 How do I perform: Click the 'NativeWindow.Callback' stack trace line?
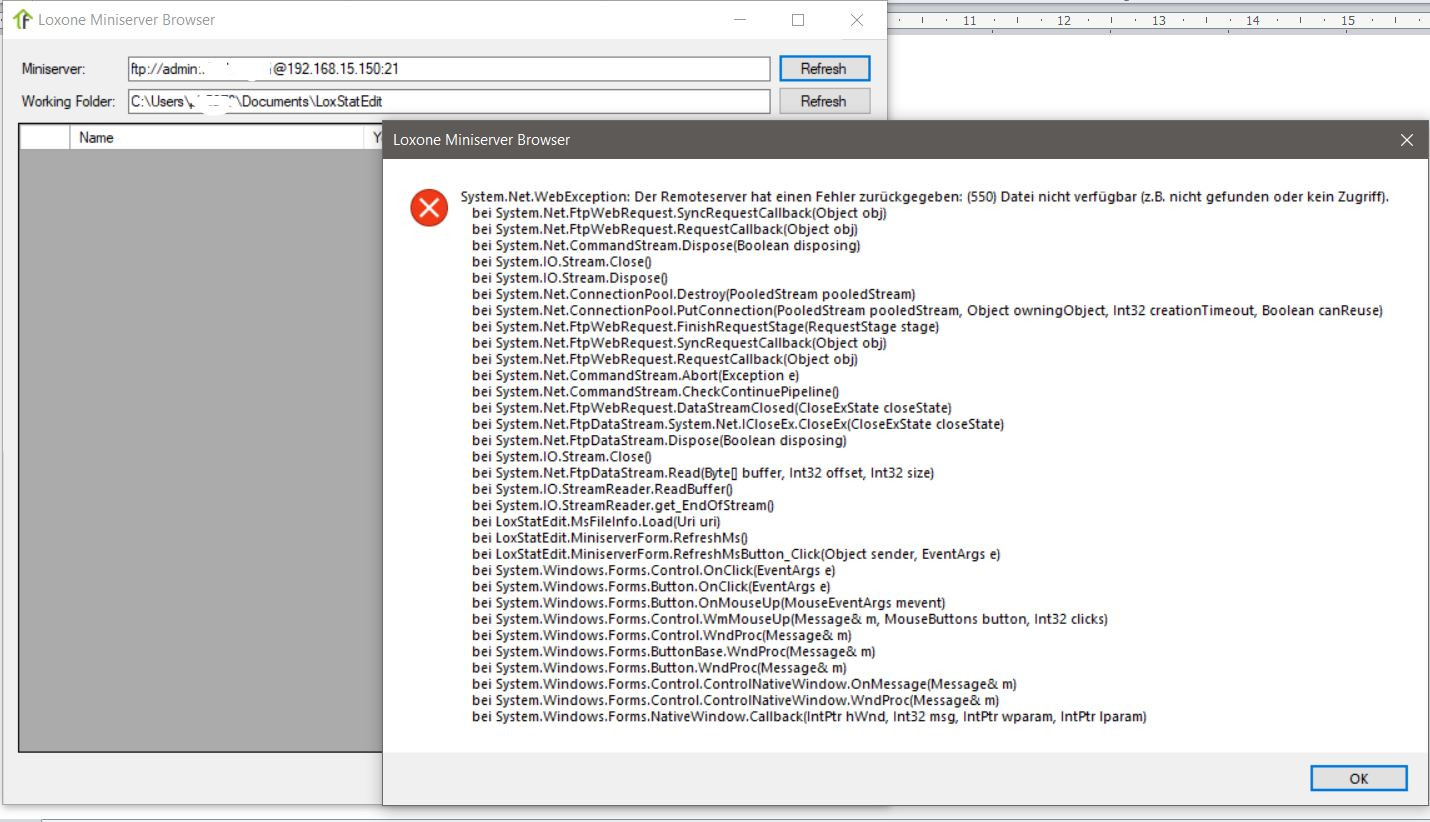(809, 716)
